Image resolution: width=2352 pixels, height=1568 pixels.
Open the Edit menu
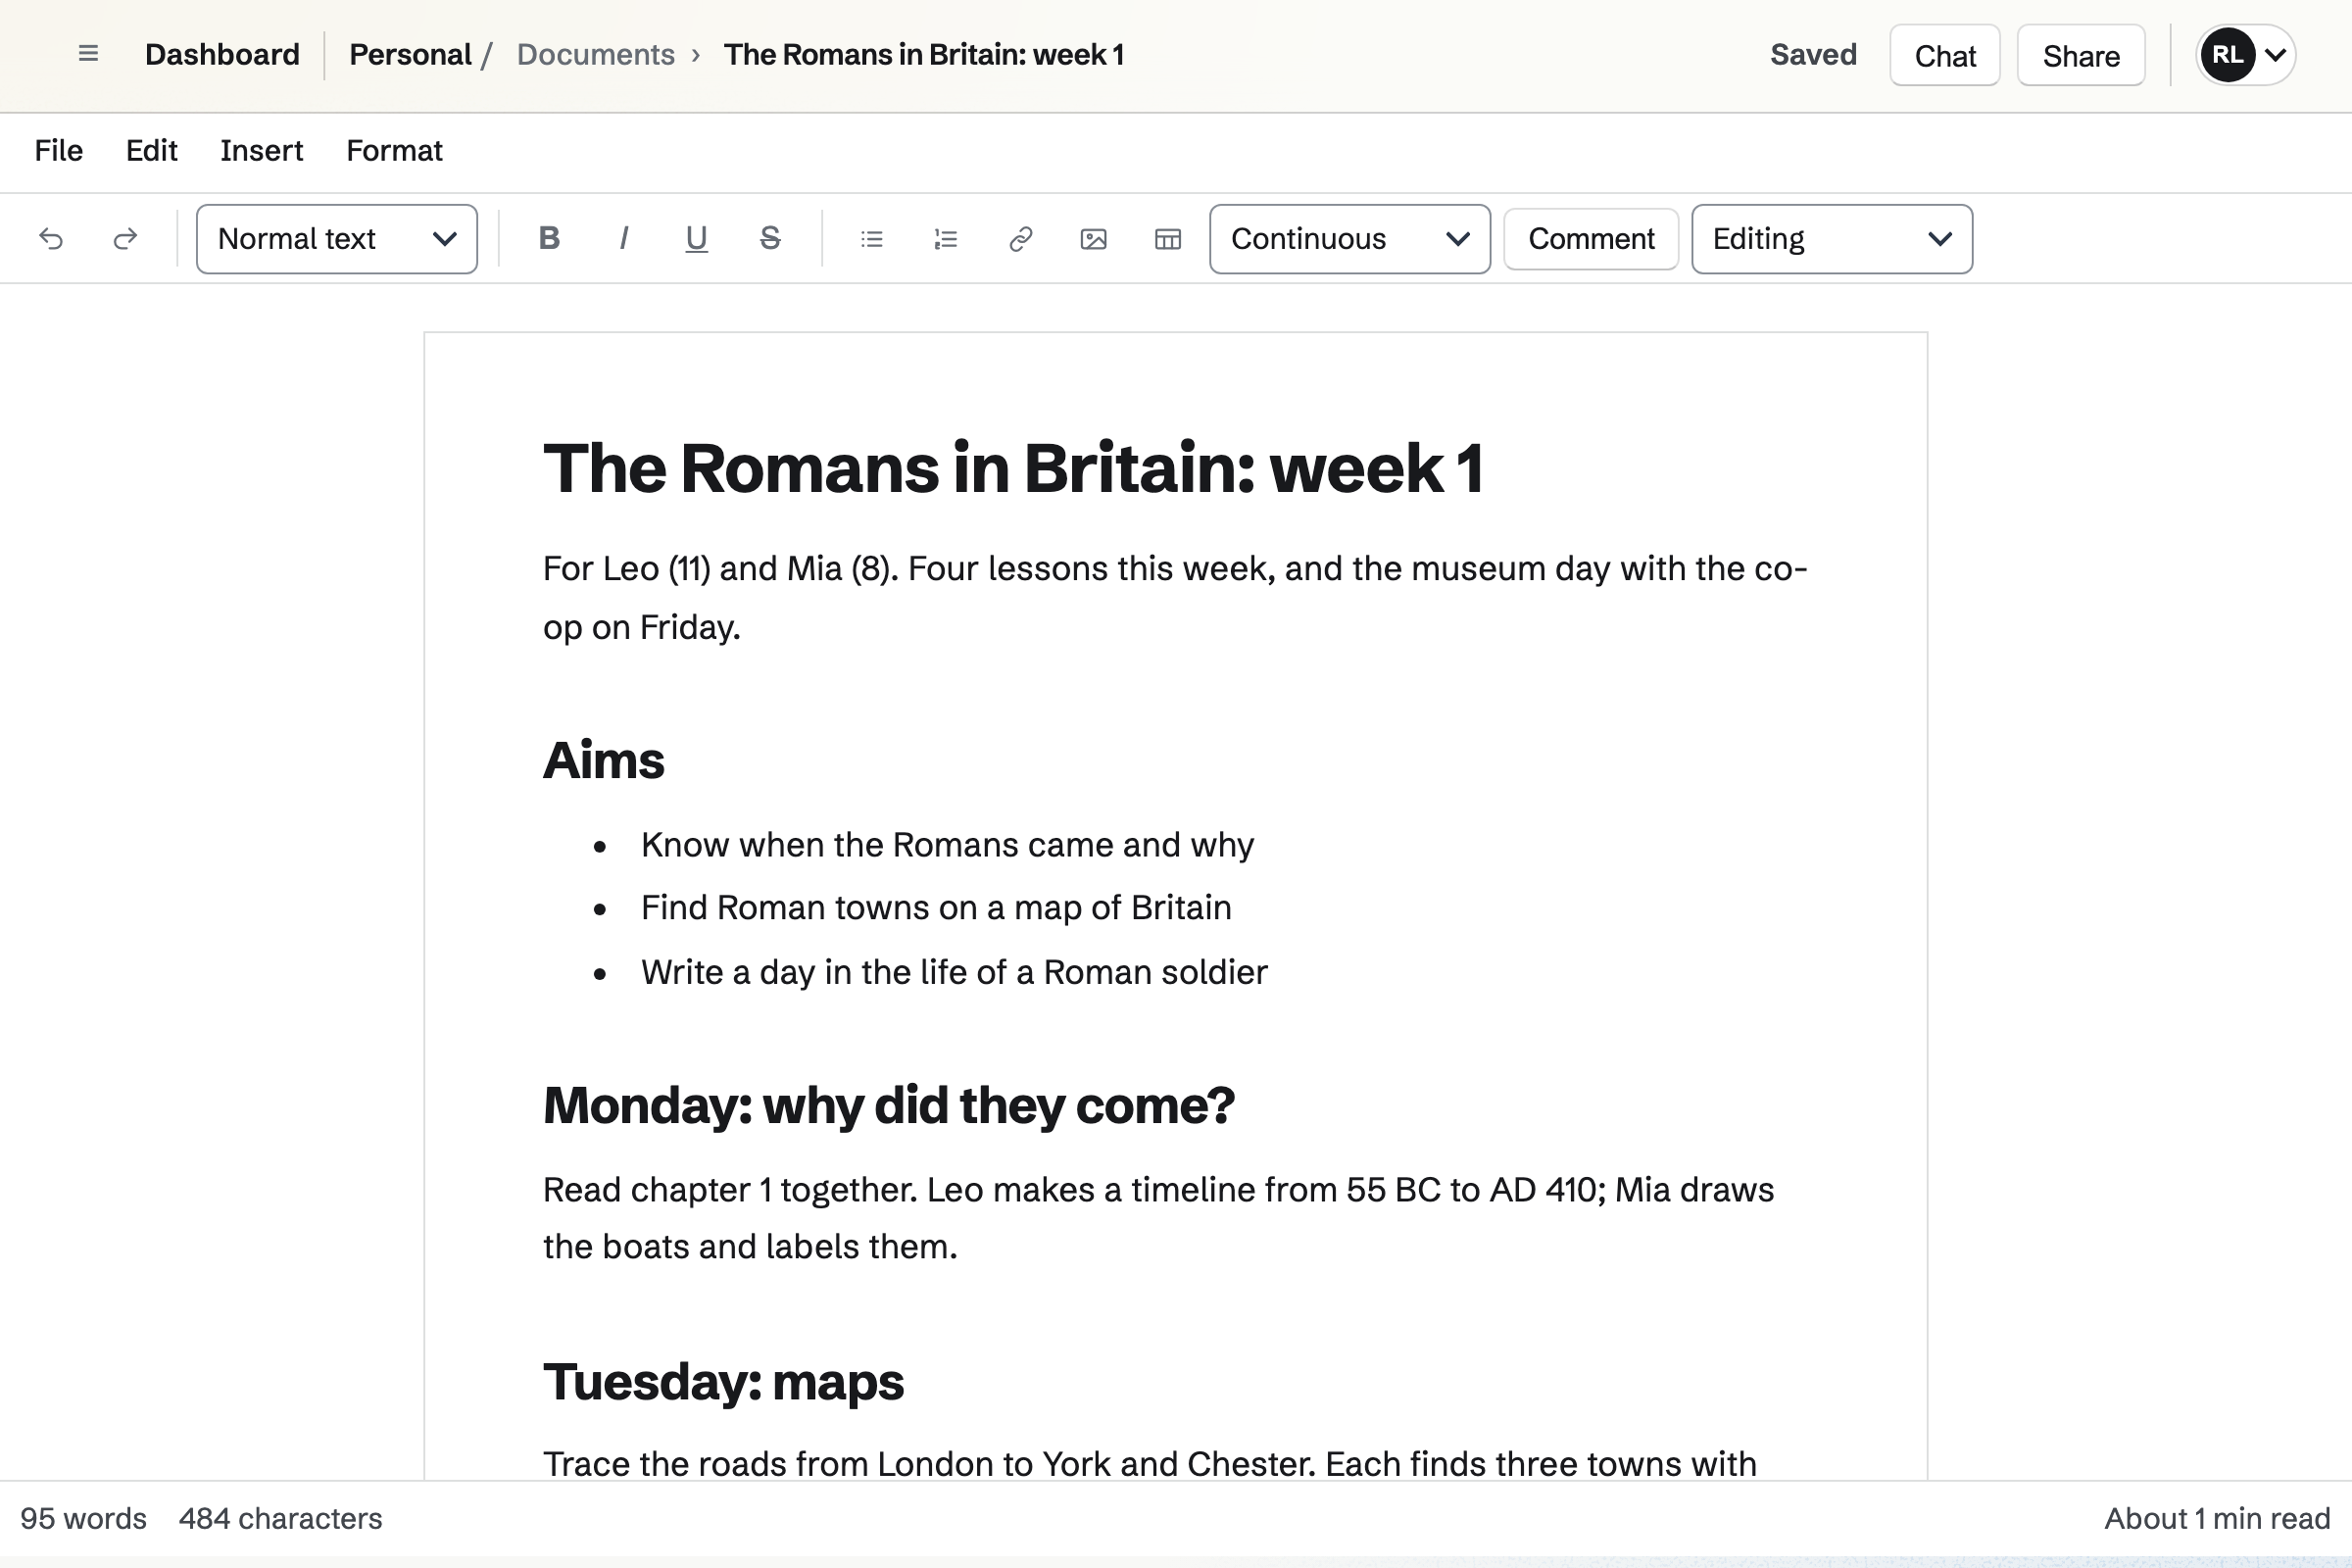(151, 151)
